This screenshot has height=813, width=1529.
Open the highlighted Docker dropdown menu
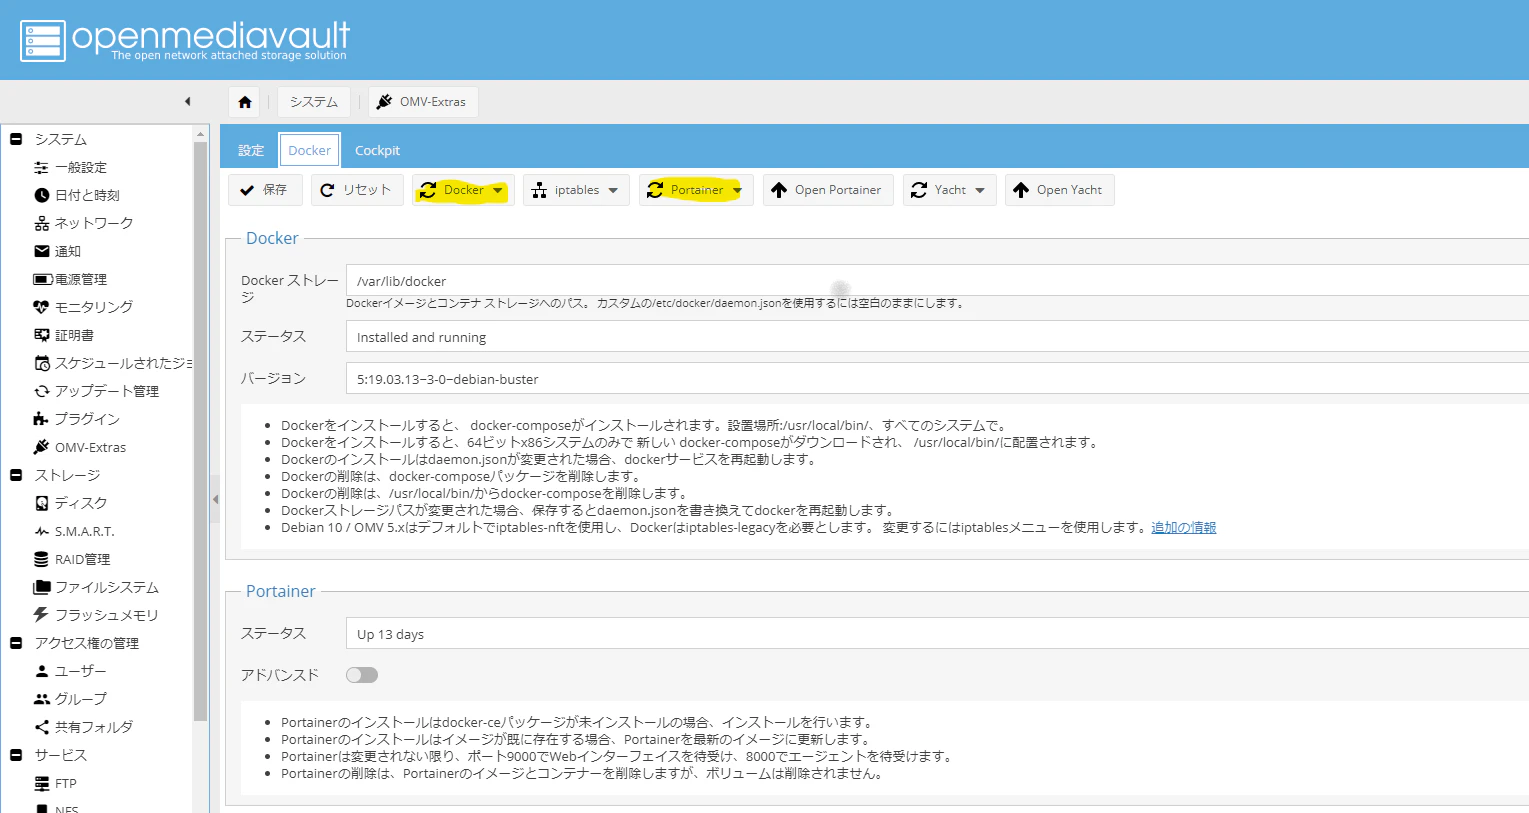click(463, 190)
